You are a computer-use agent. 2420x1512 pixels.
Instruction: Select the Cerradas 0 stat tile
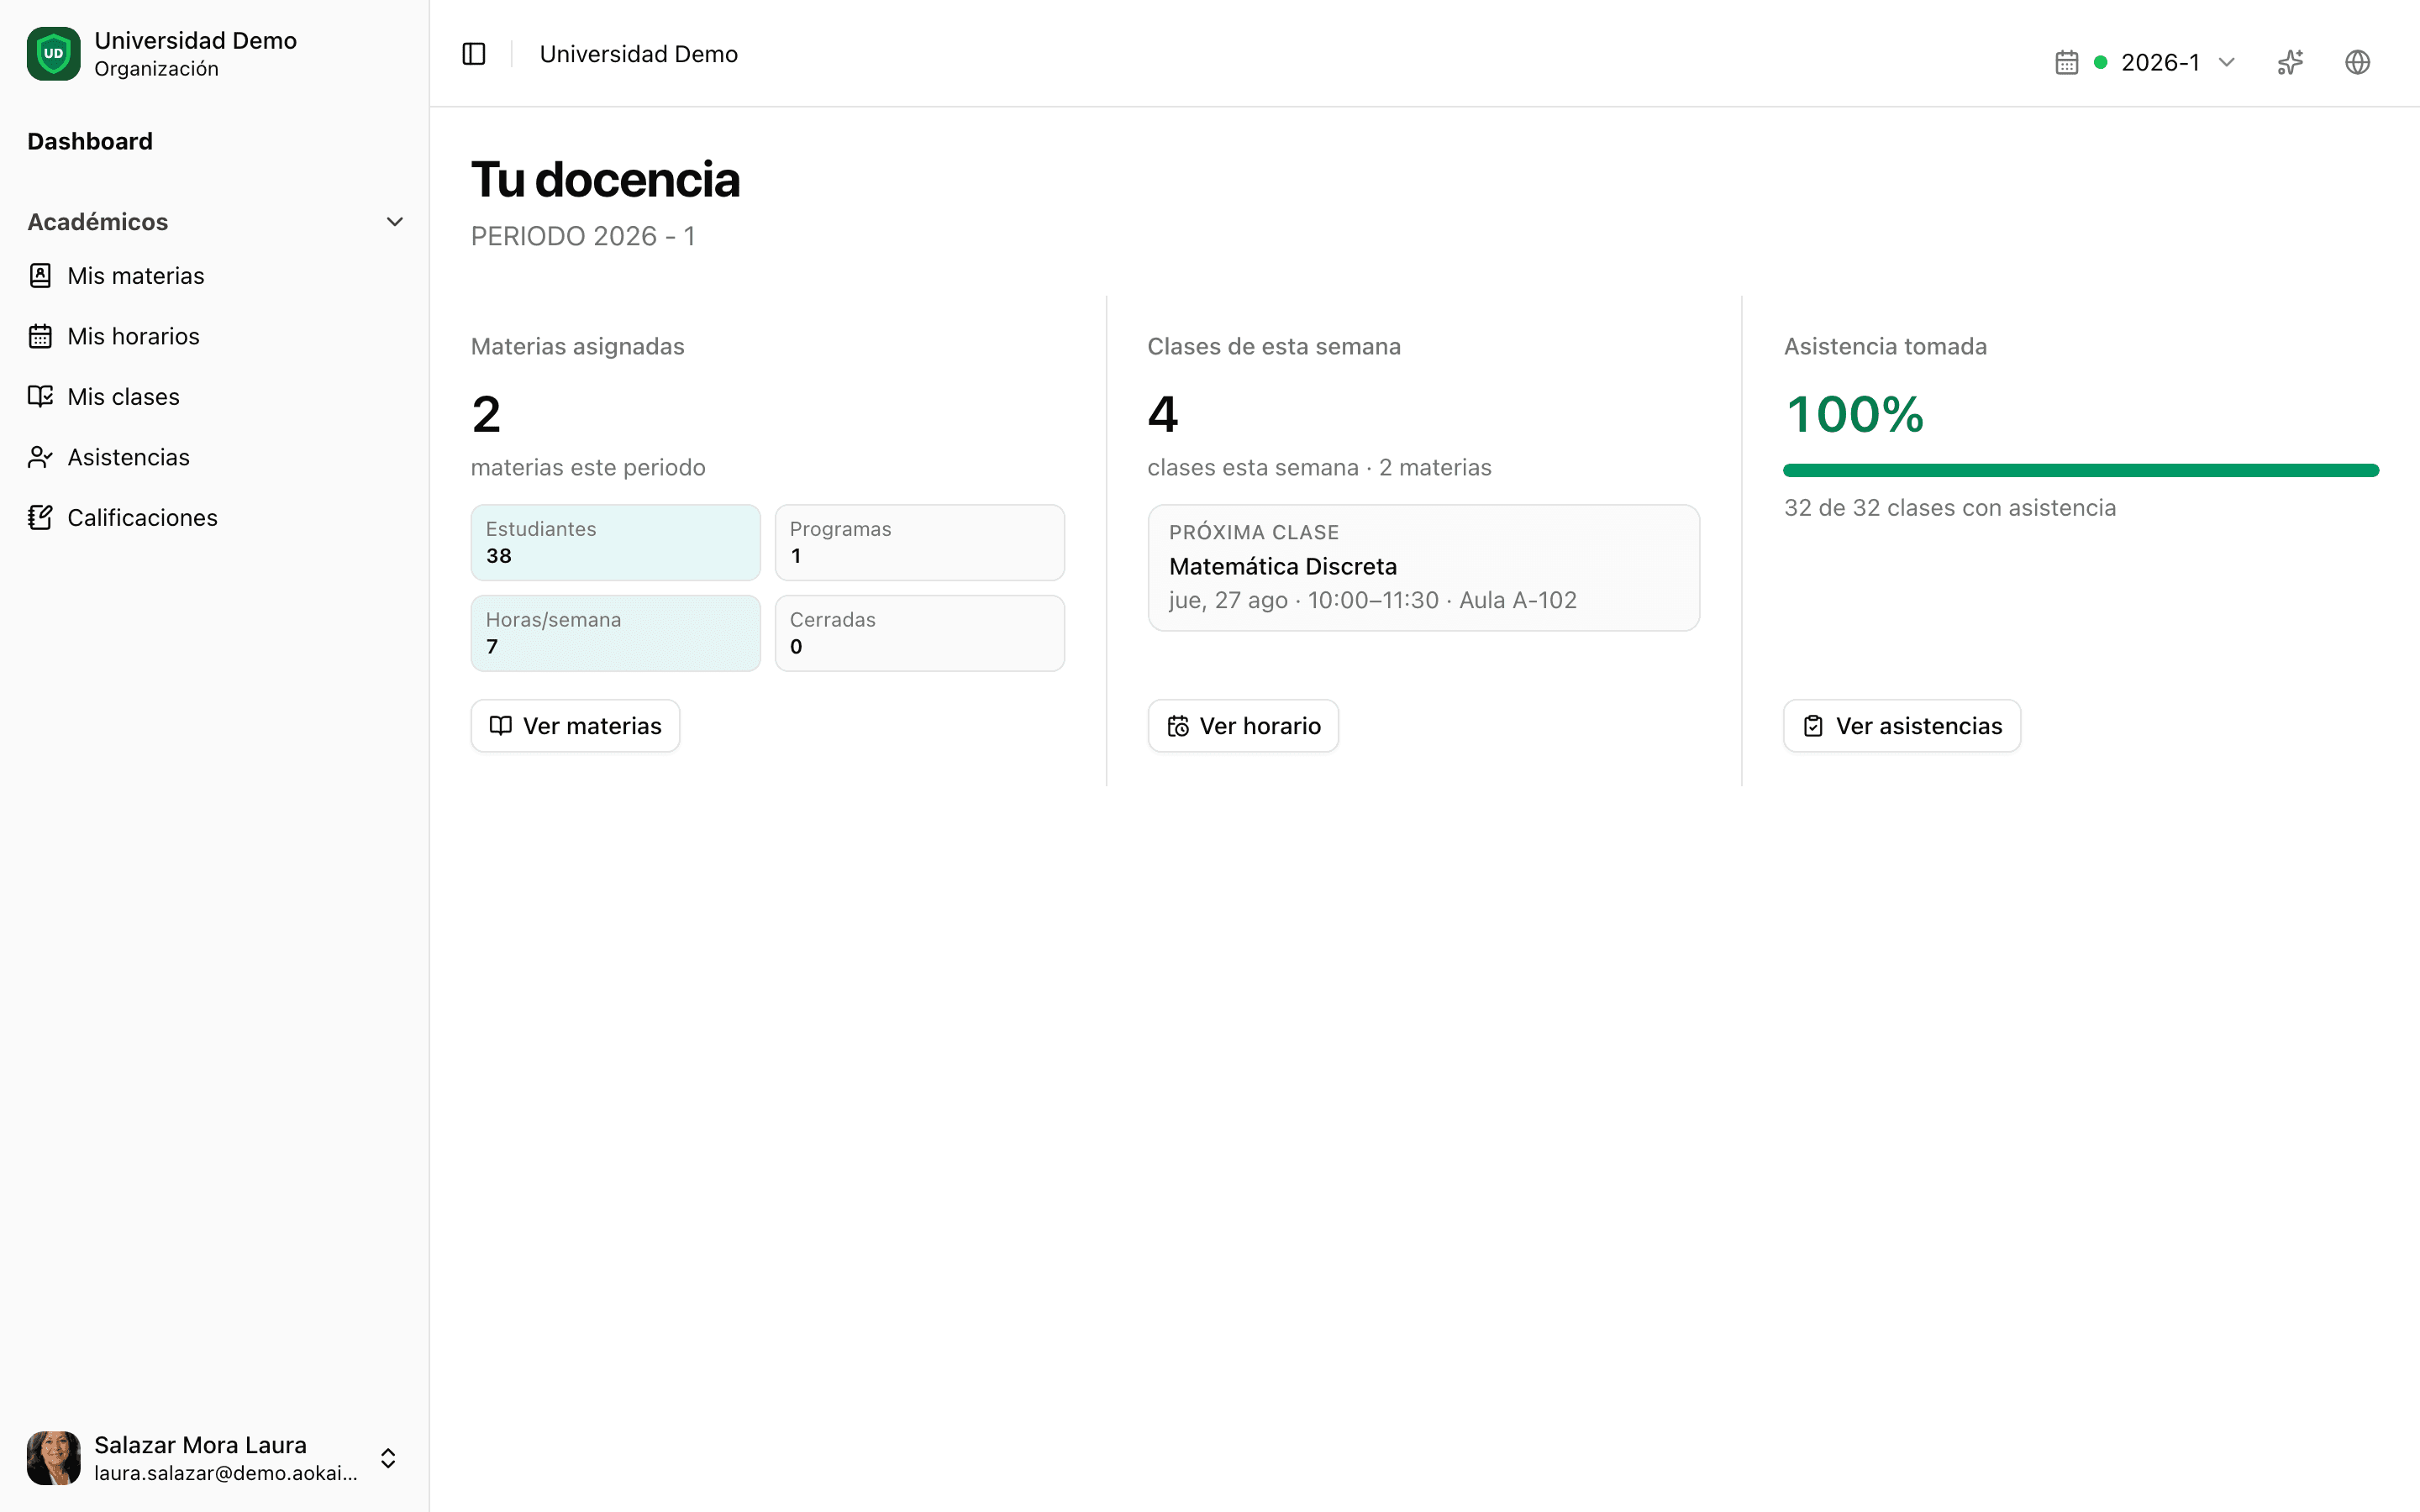919,633
